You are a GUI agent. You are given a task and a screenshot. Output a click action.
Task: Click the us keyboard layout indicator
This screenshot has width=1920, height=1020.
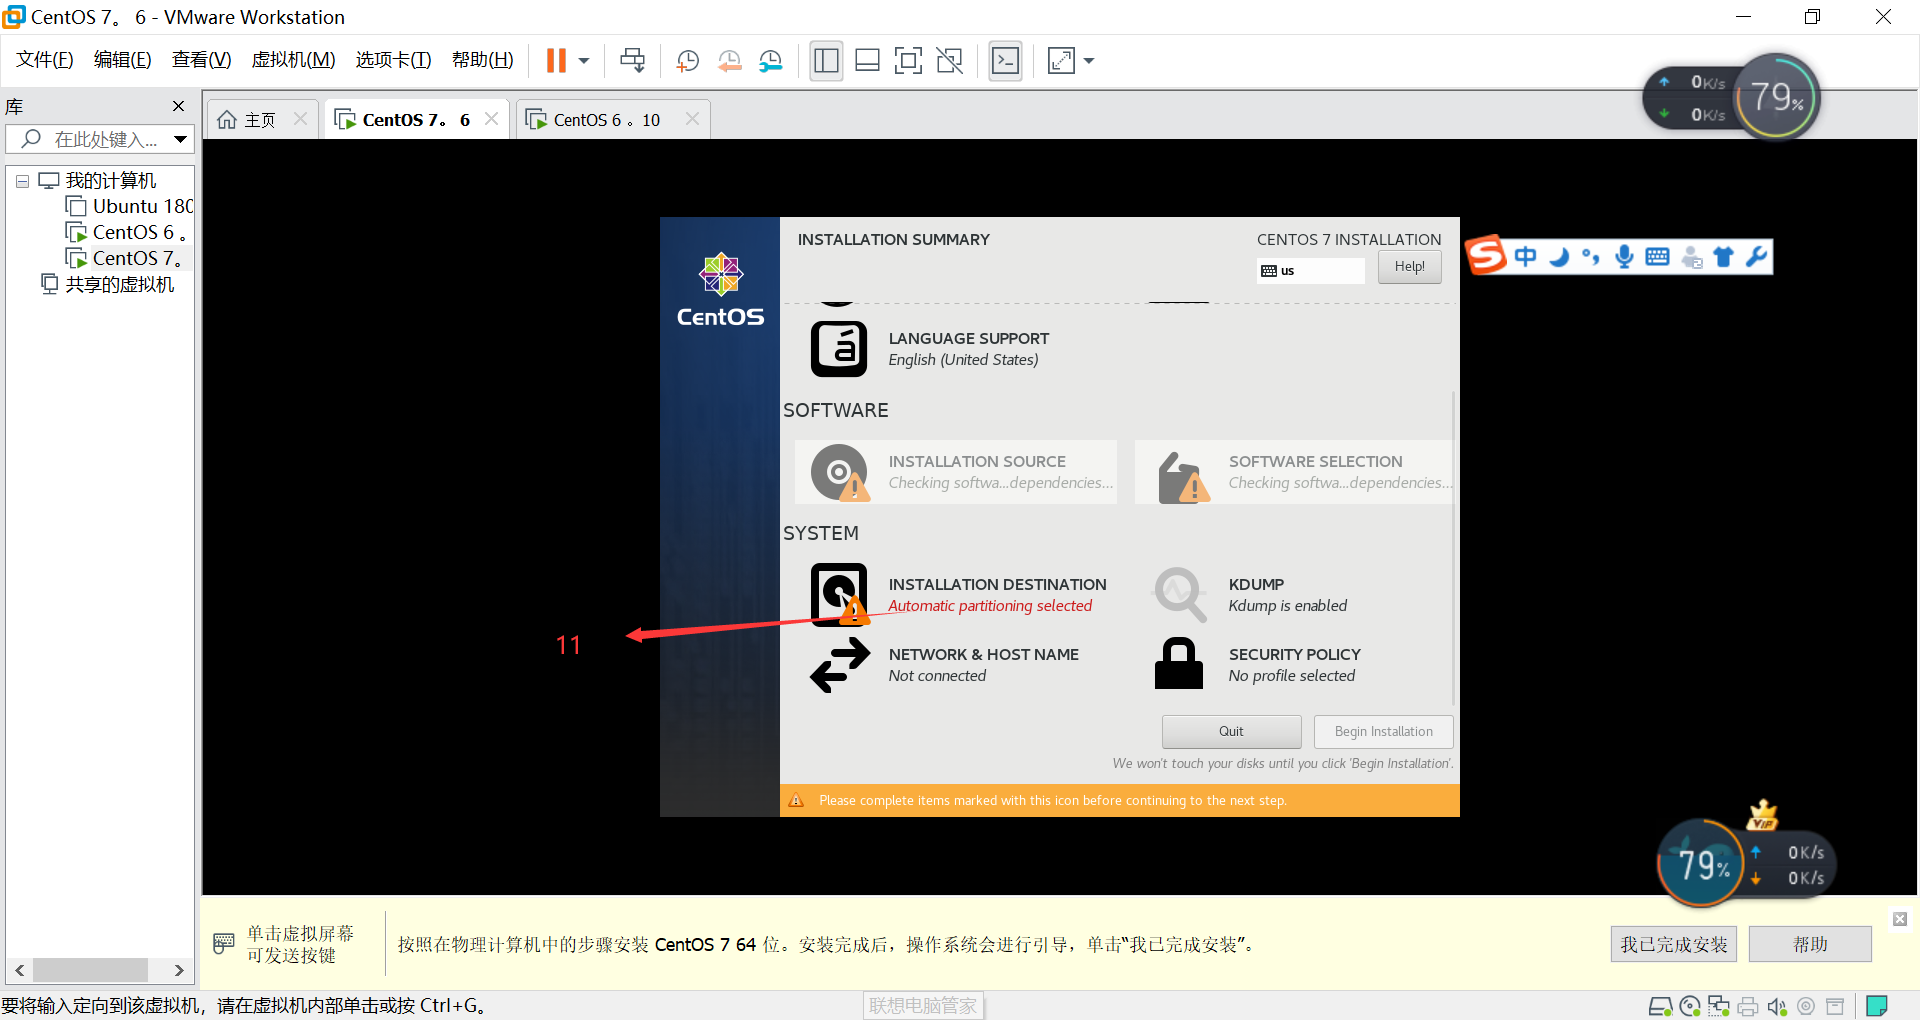click(x=1310, y=271)
